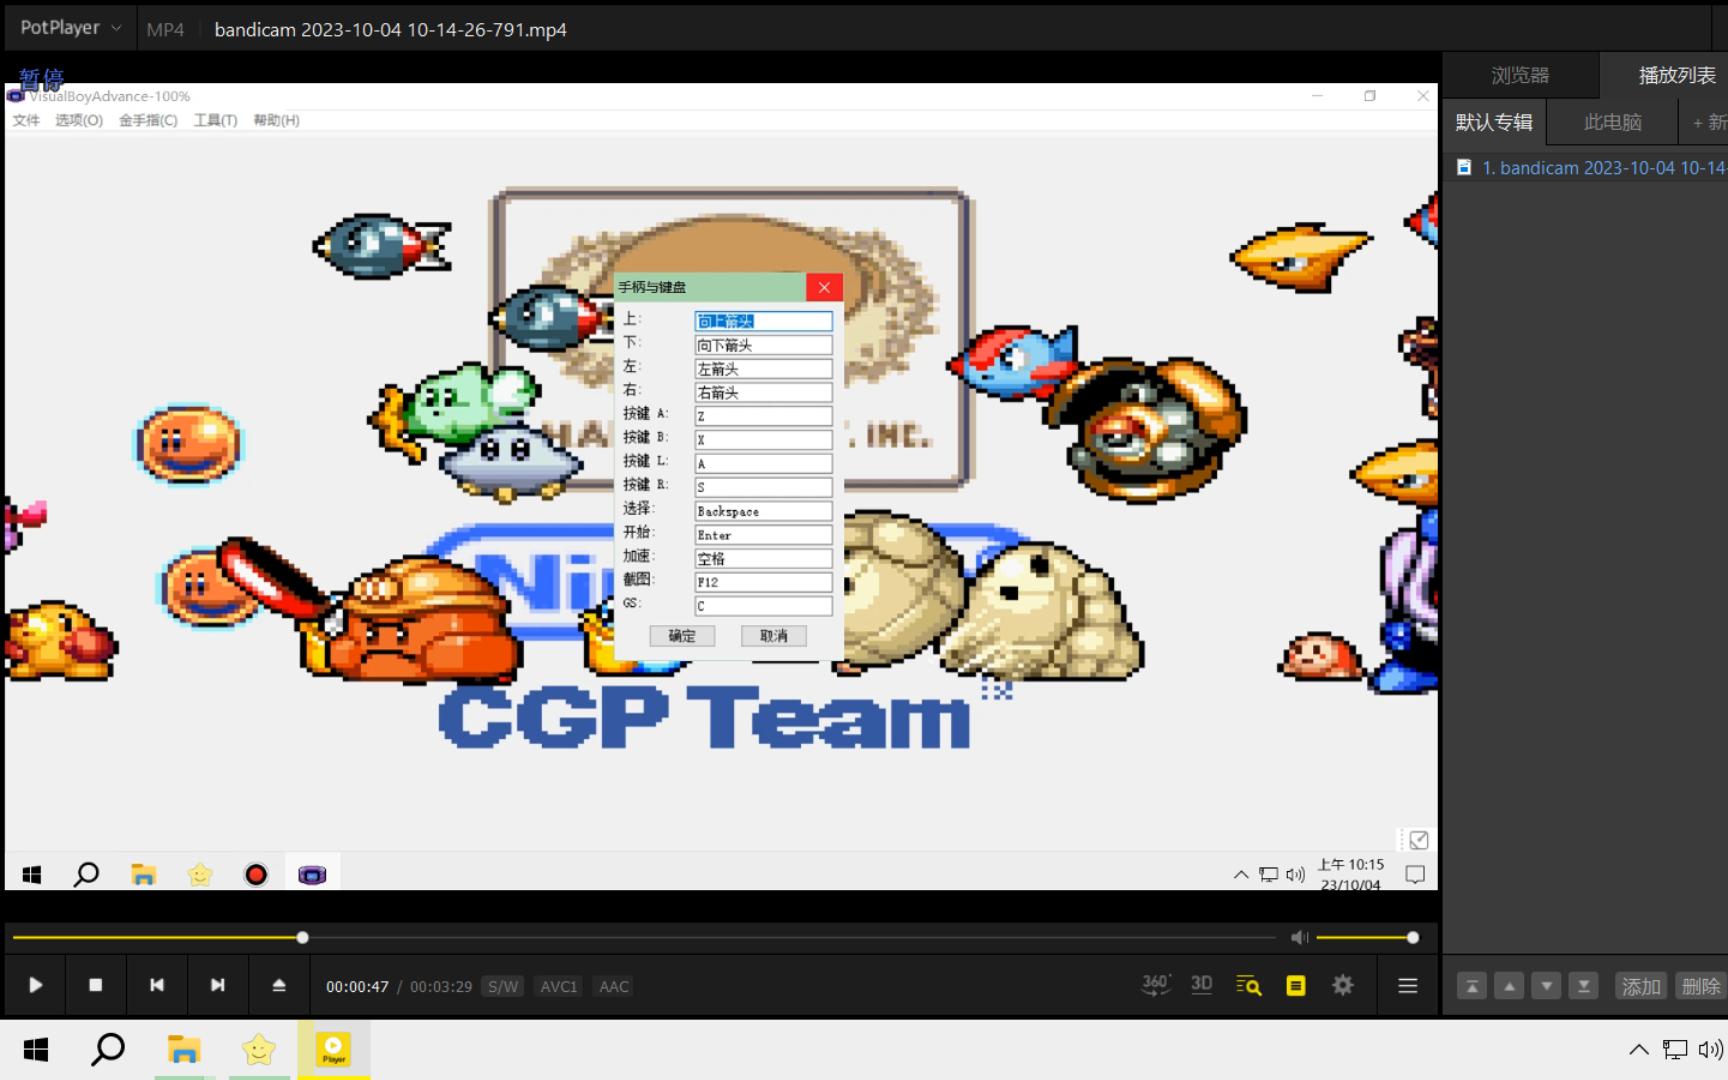Open Windows search from taskbar
The width and height of the screenshot is (1728, 1080).
(x=108, y=1049)
